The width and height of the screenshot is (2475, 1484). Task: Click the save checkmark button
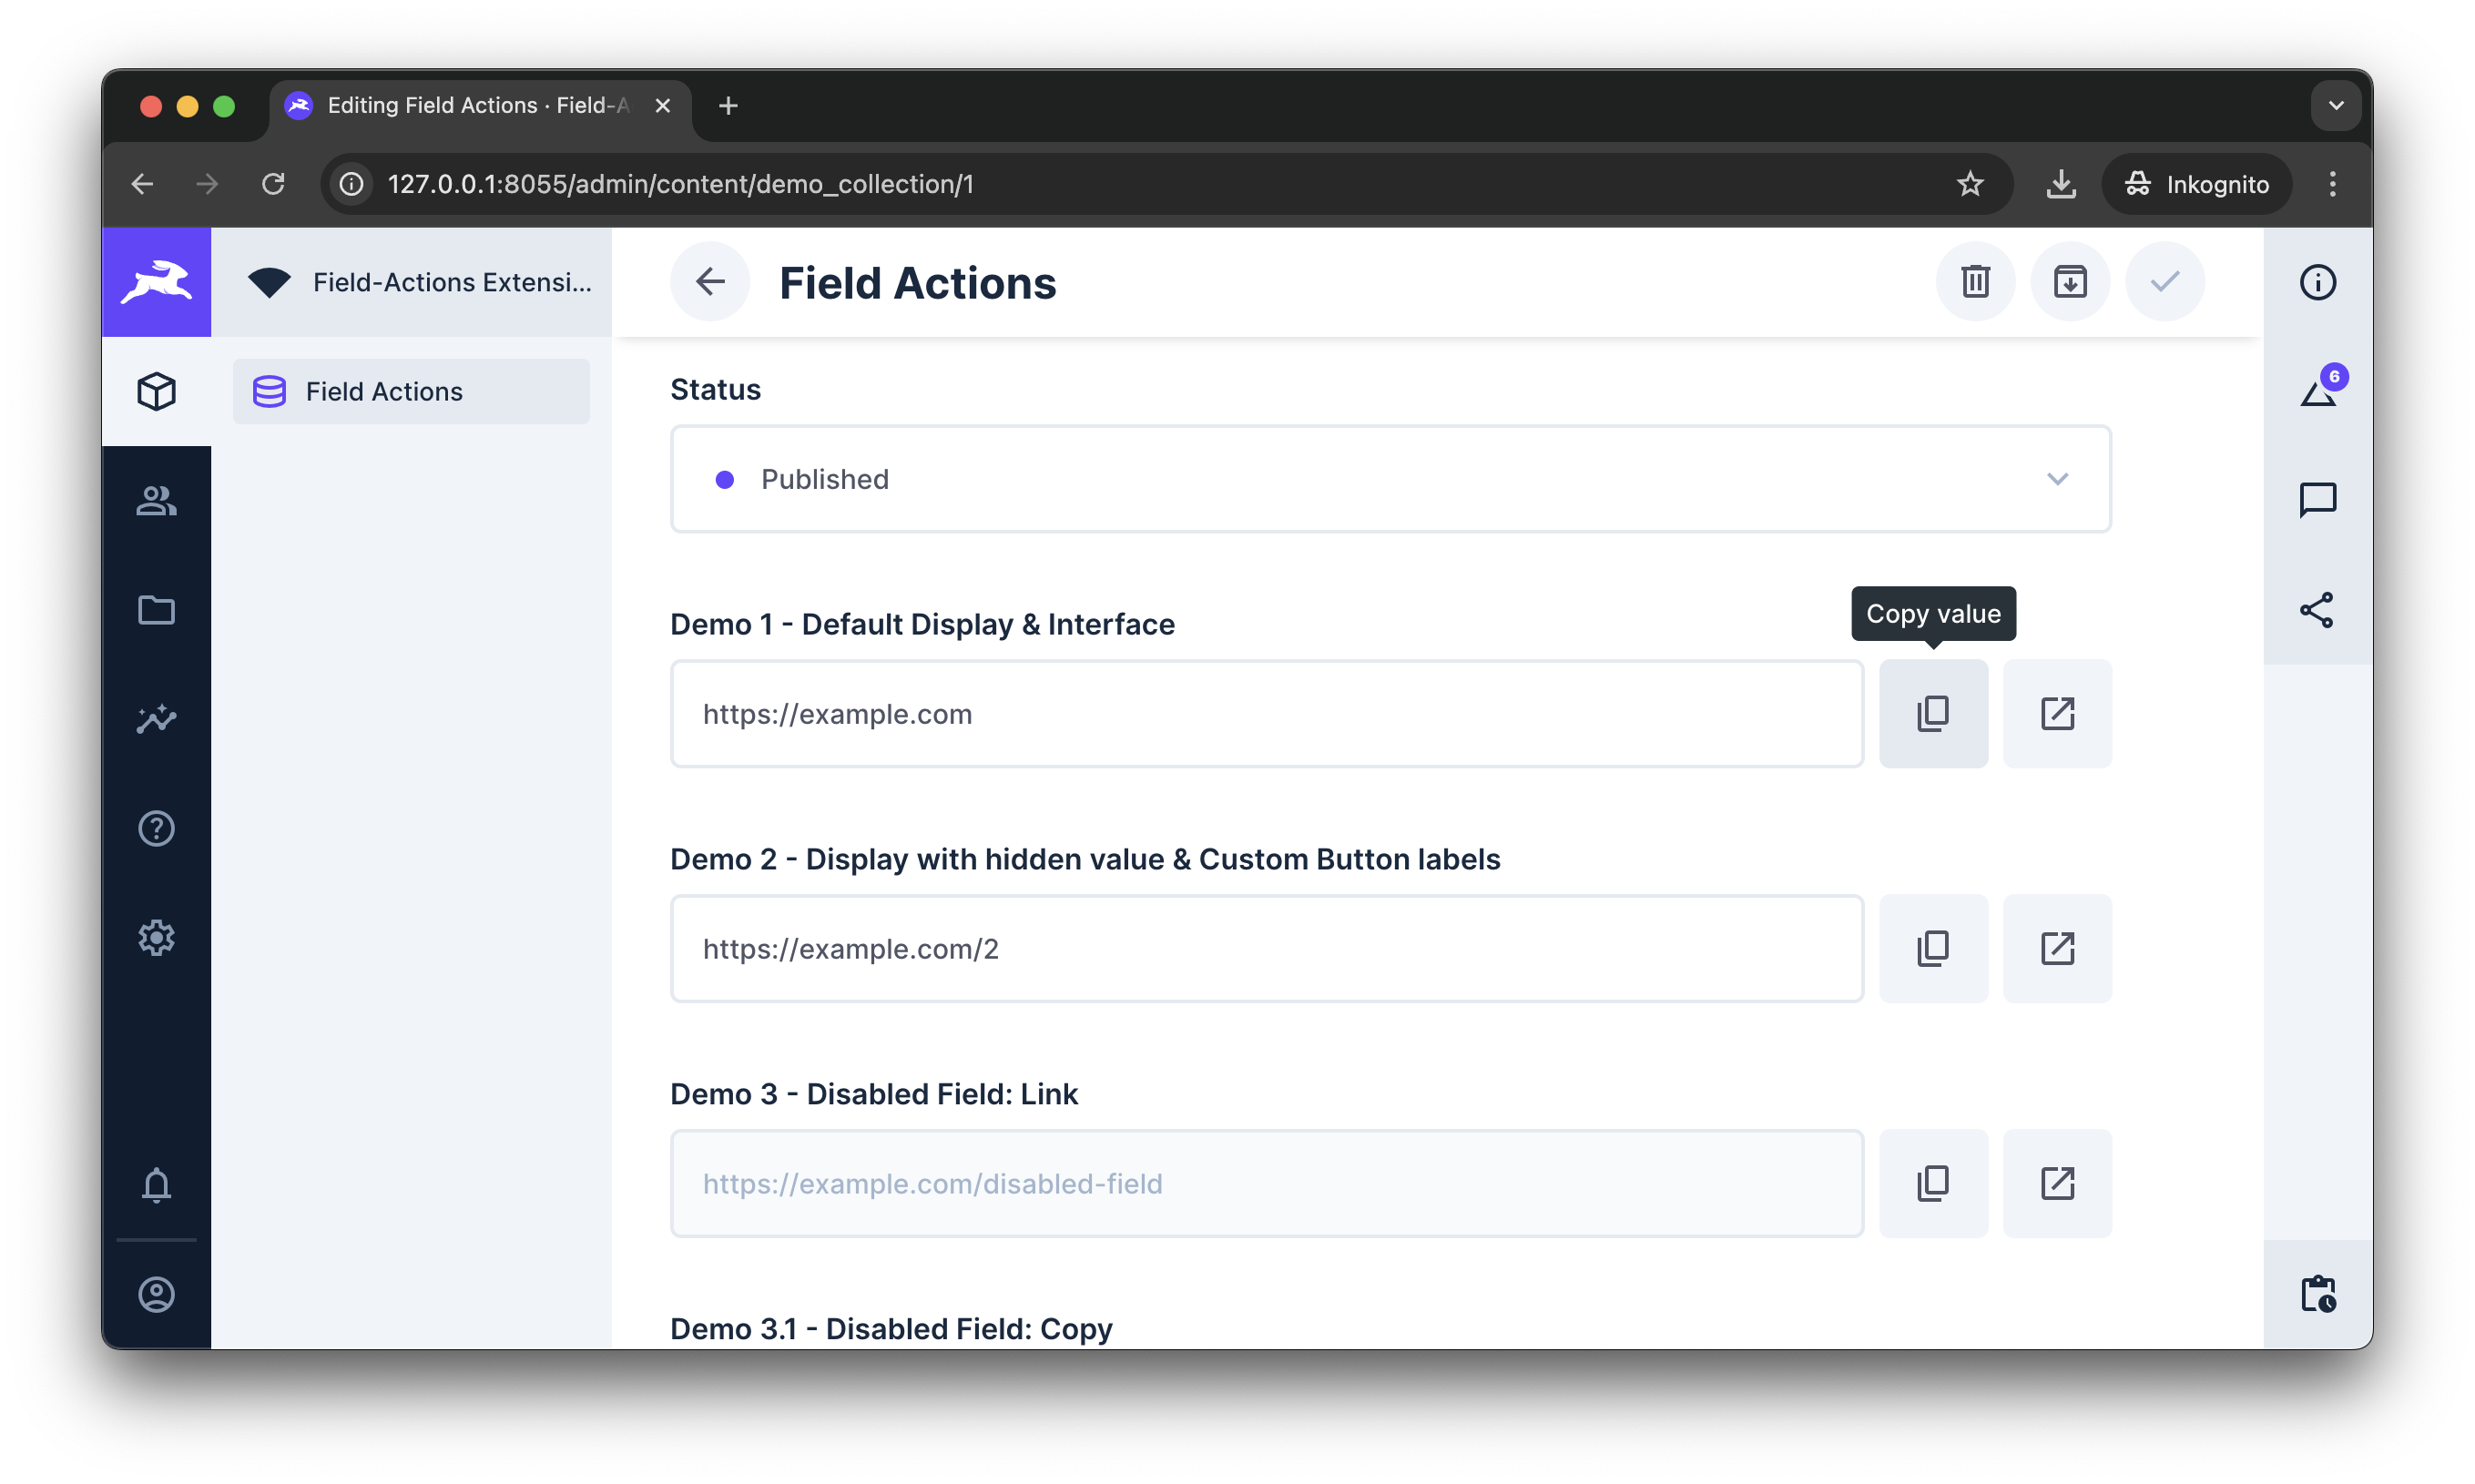pyautogui.click(x=2164, y=282)
